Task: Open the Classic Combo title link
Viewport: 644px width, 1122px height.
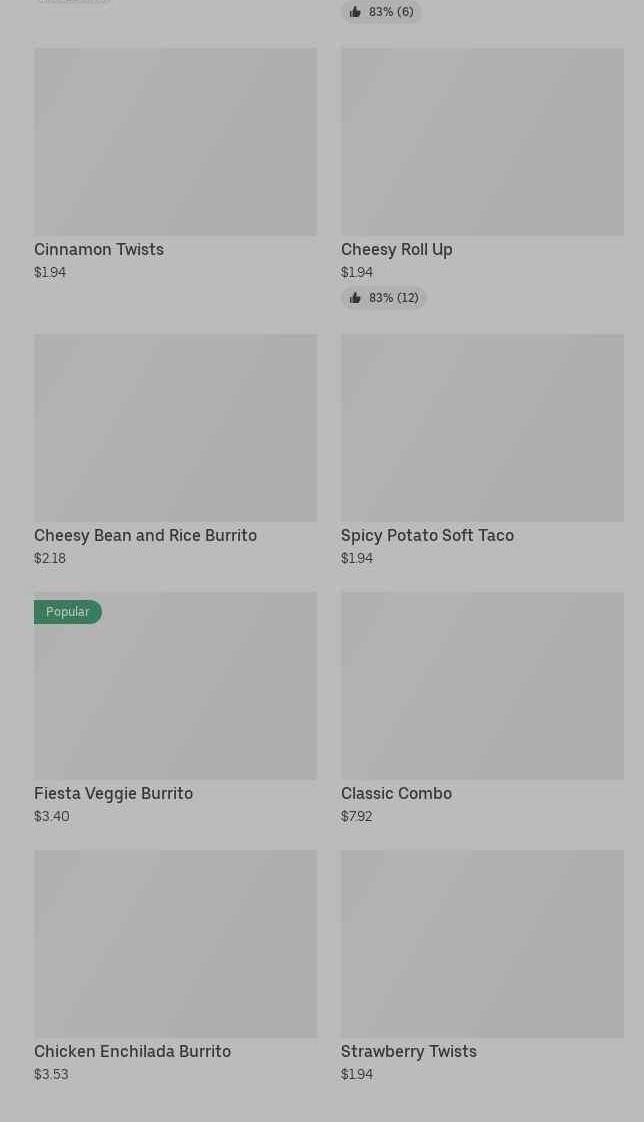Action: tap(396, 794)
